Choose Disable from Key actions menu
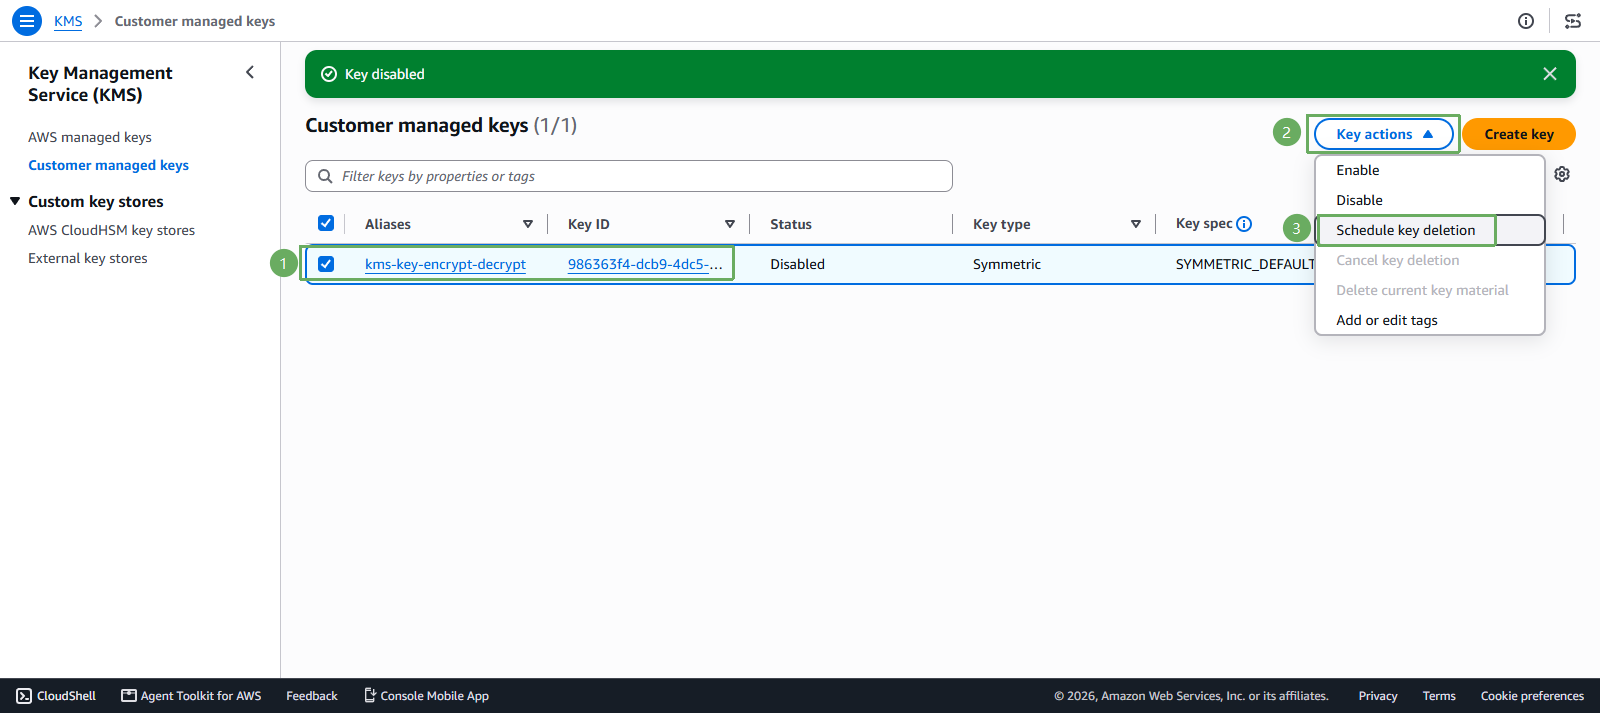Viewport: 1600px width, 713px height. [1430, 200]
